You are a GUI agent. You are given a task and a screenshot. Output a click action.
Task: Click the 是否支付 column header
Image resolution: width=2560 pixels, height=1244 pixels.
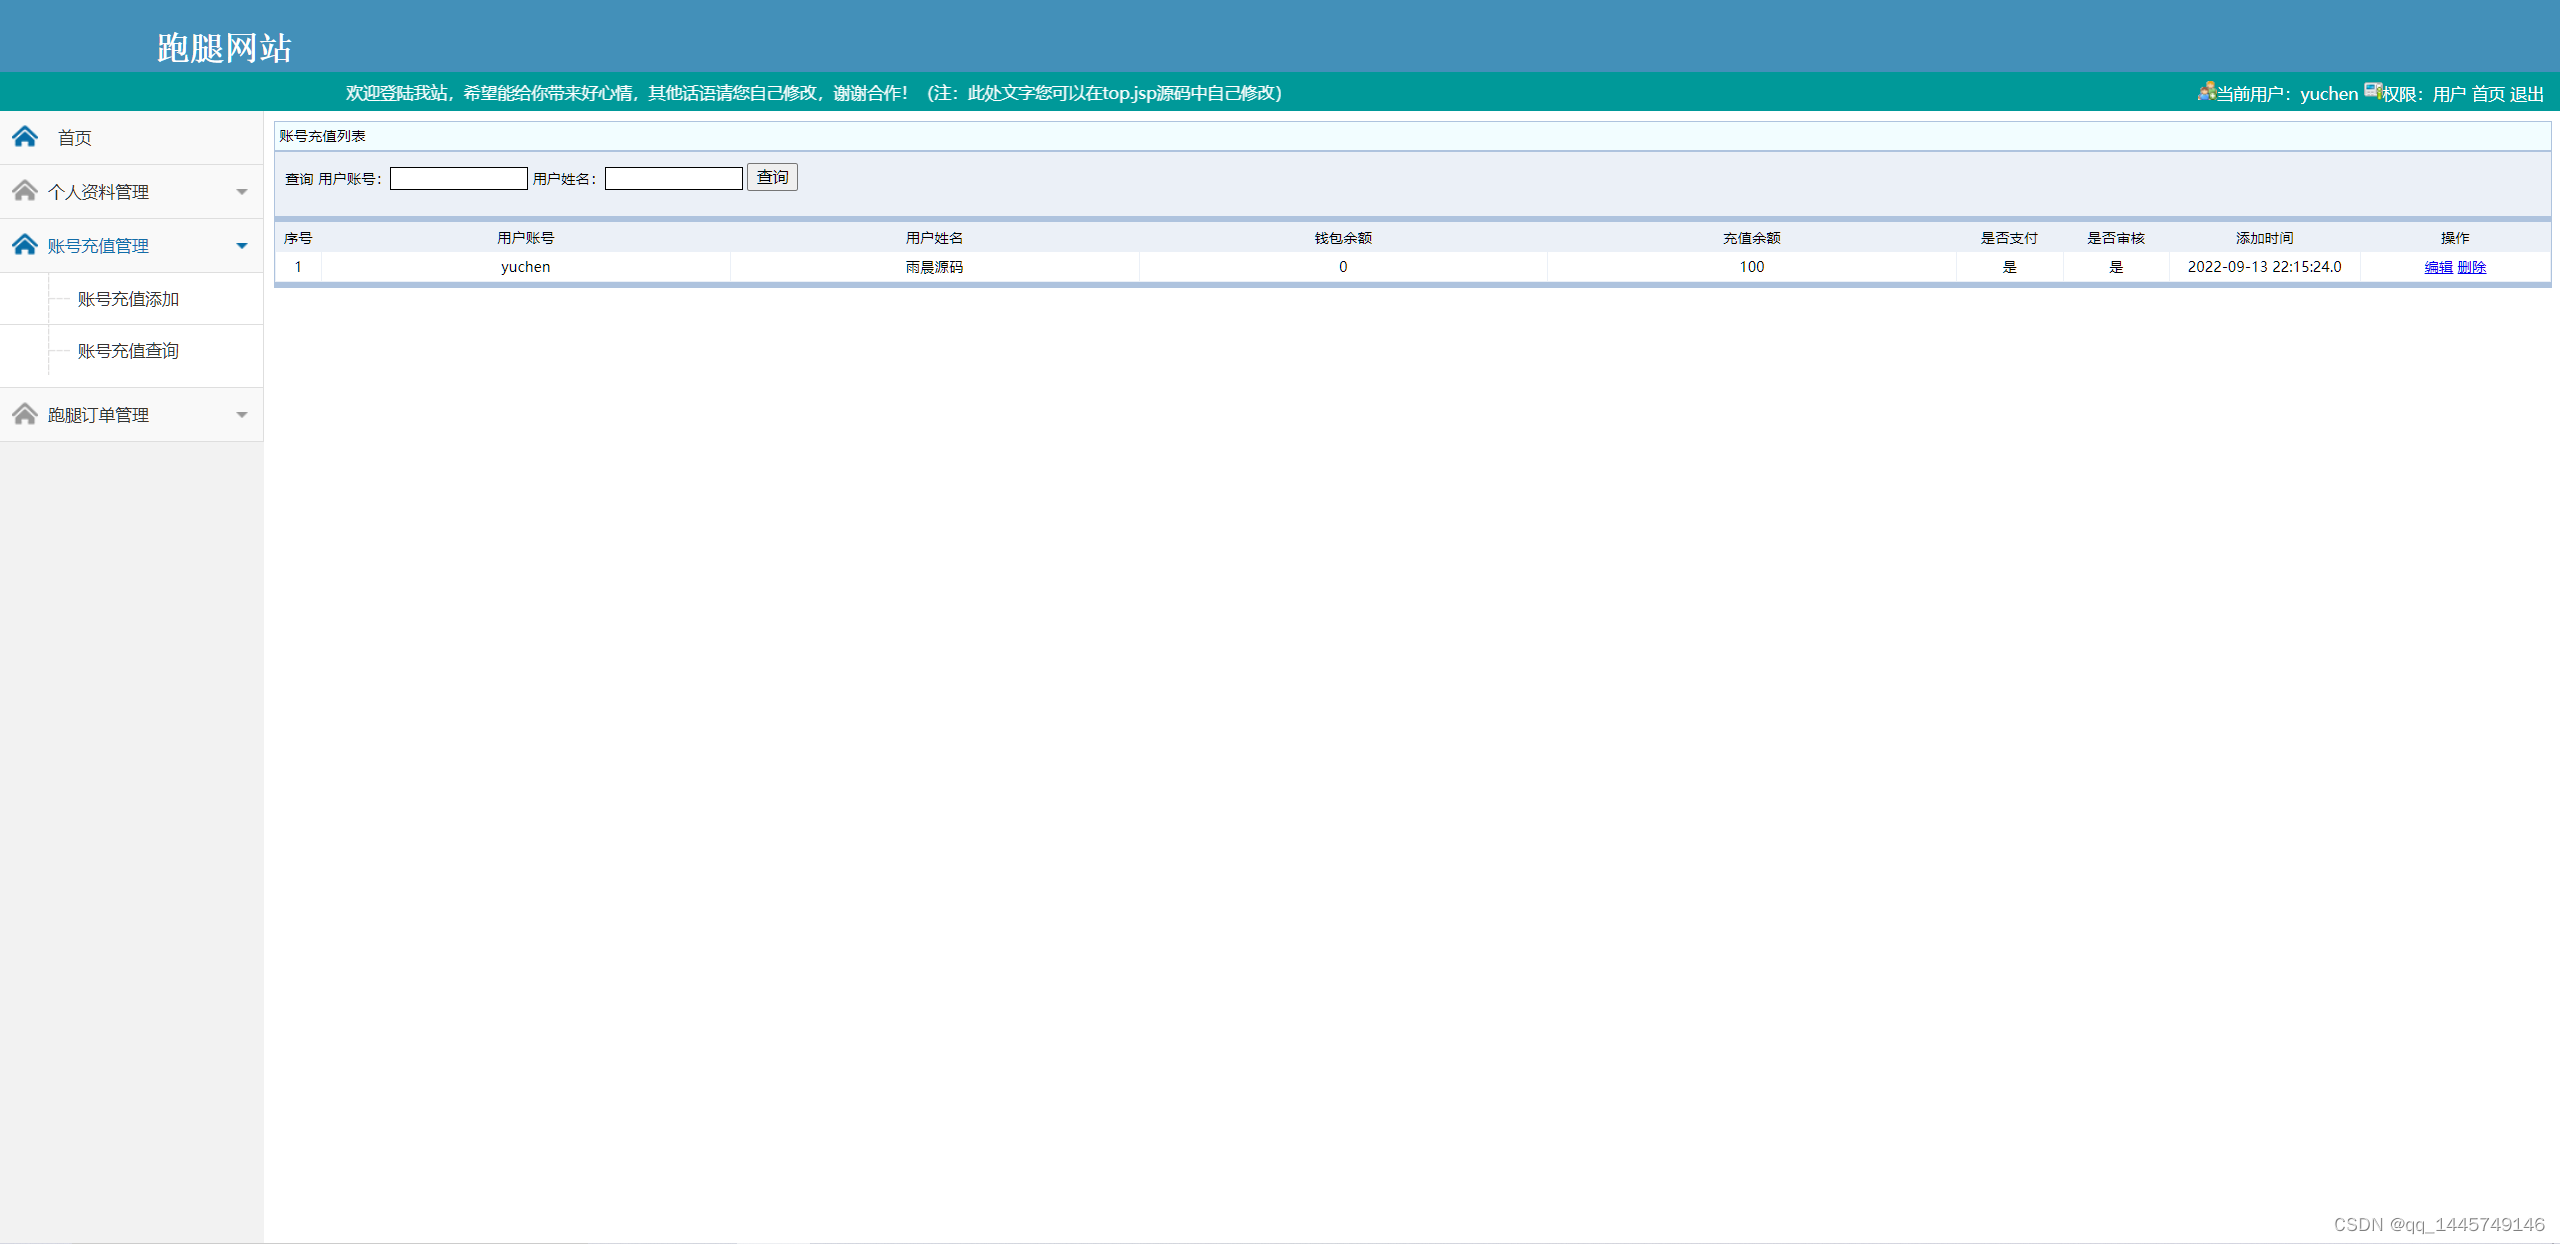click(2009, 238)
